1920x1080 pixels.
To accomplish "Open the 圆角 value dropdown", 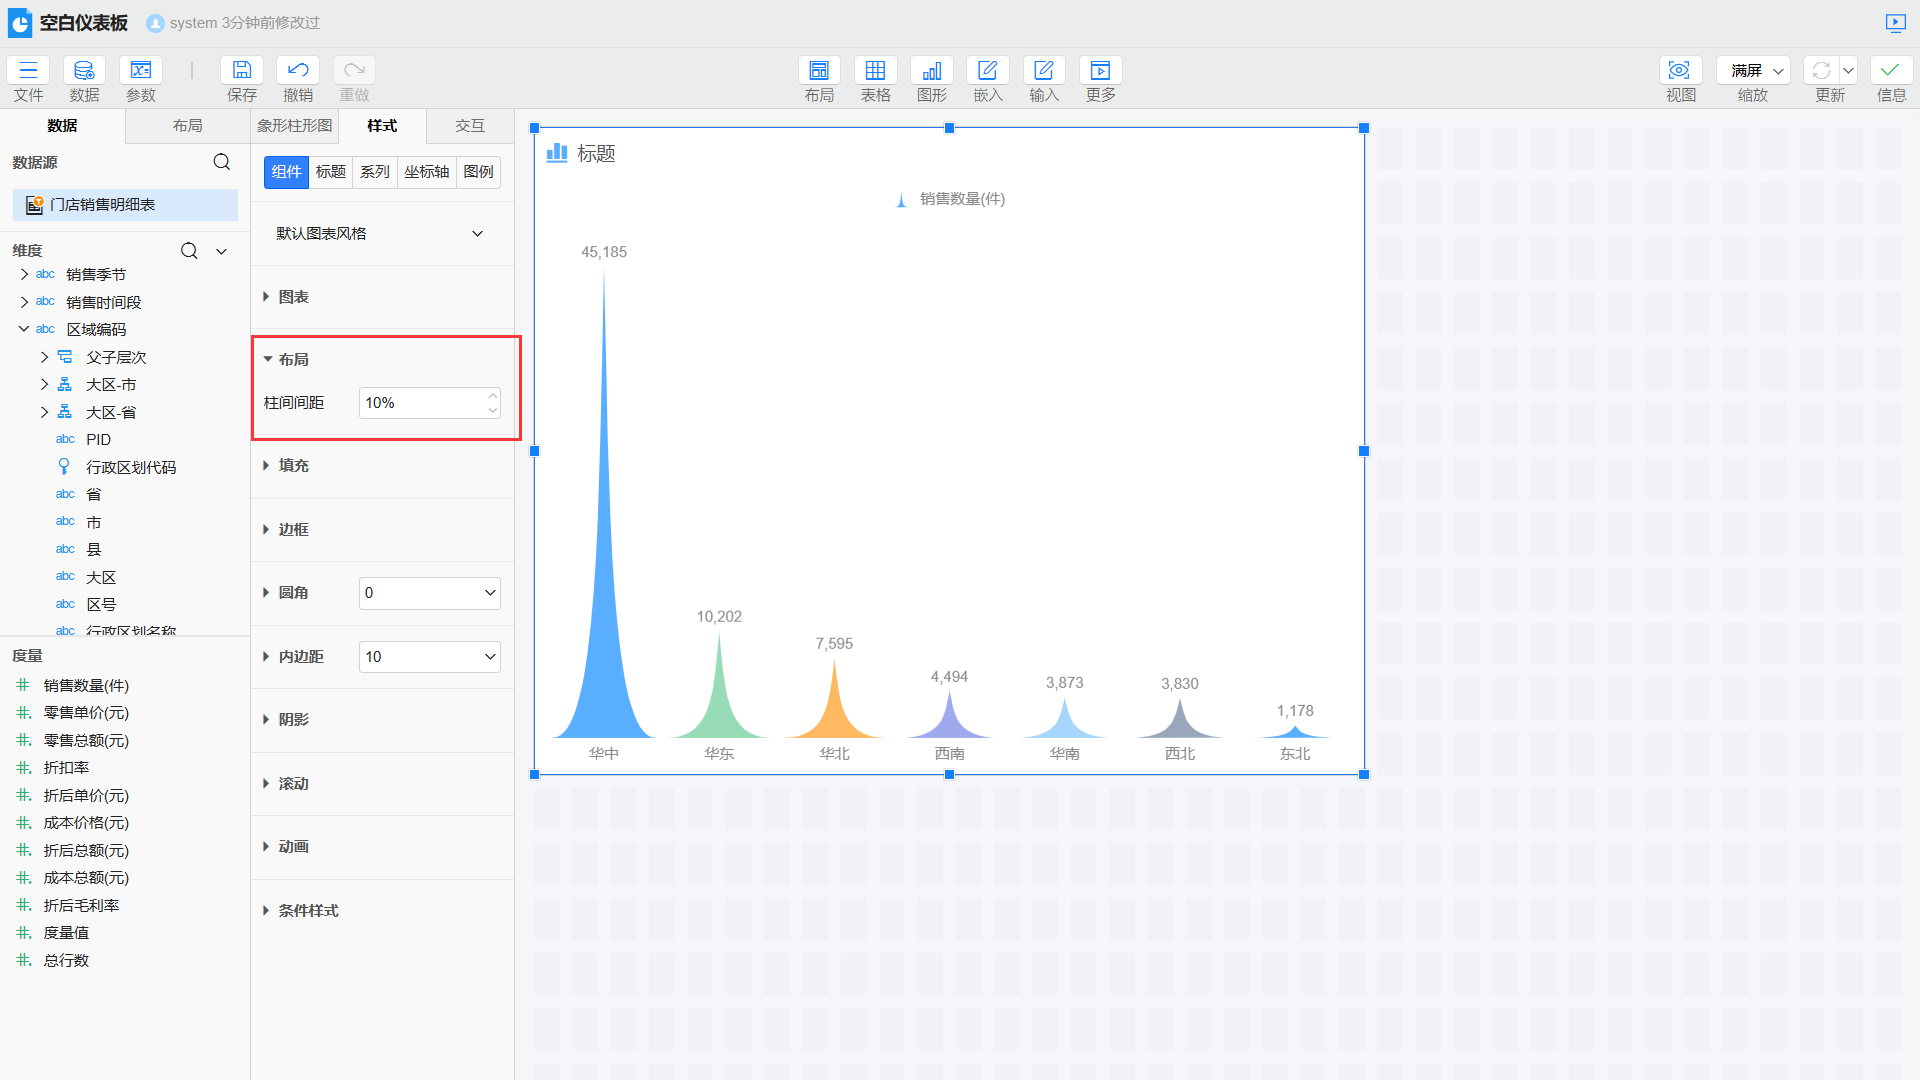I will 430,593.
